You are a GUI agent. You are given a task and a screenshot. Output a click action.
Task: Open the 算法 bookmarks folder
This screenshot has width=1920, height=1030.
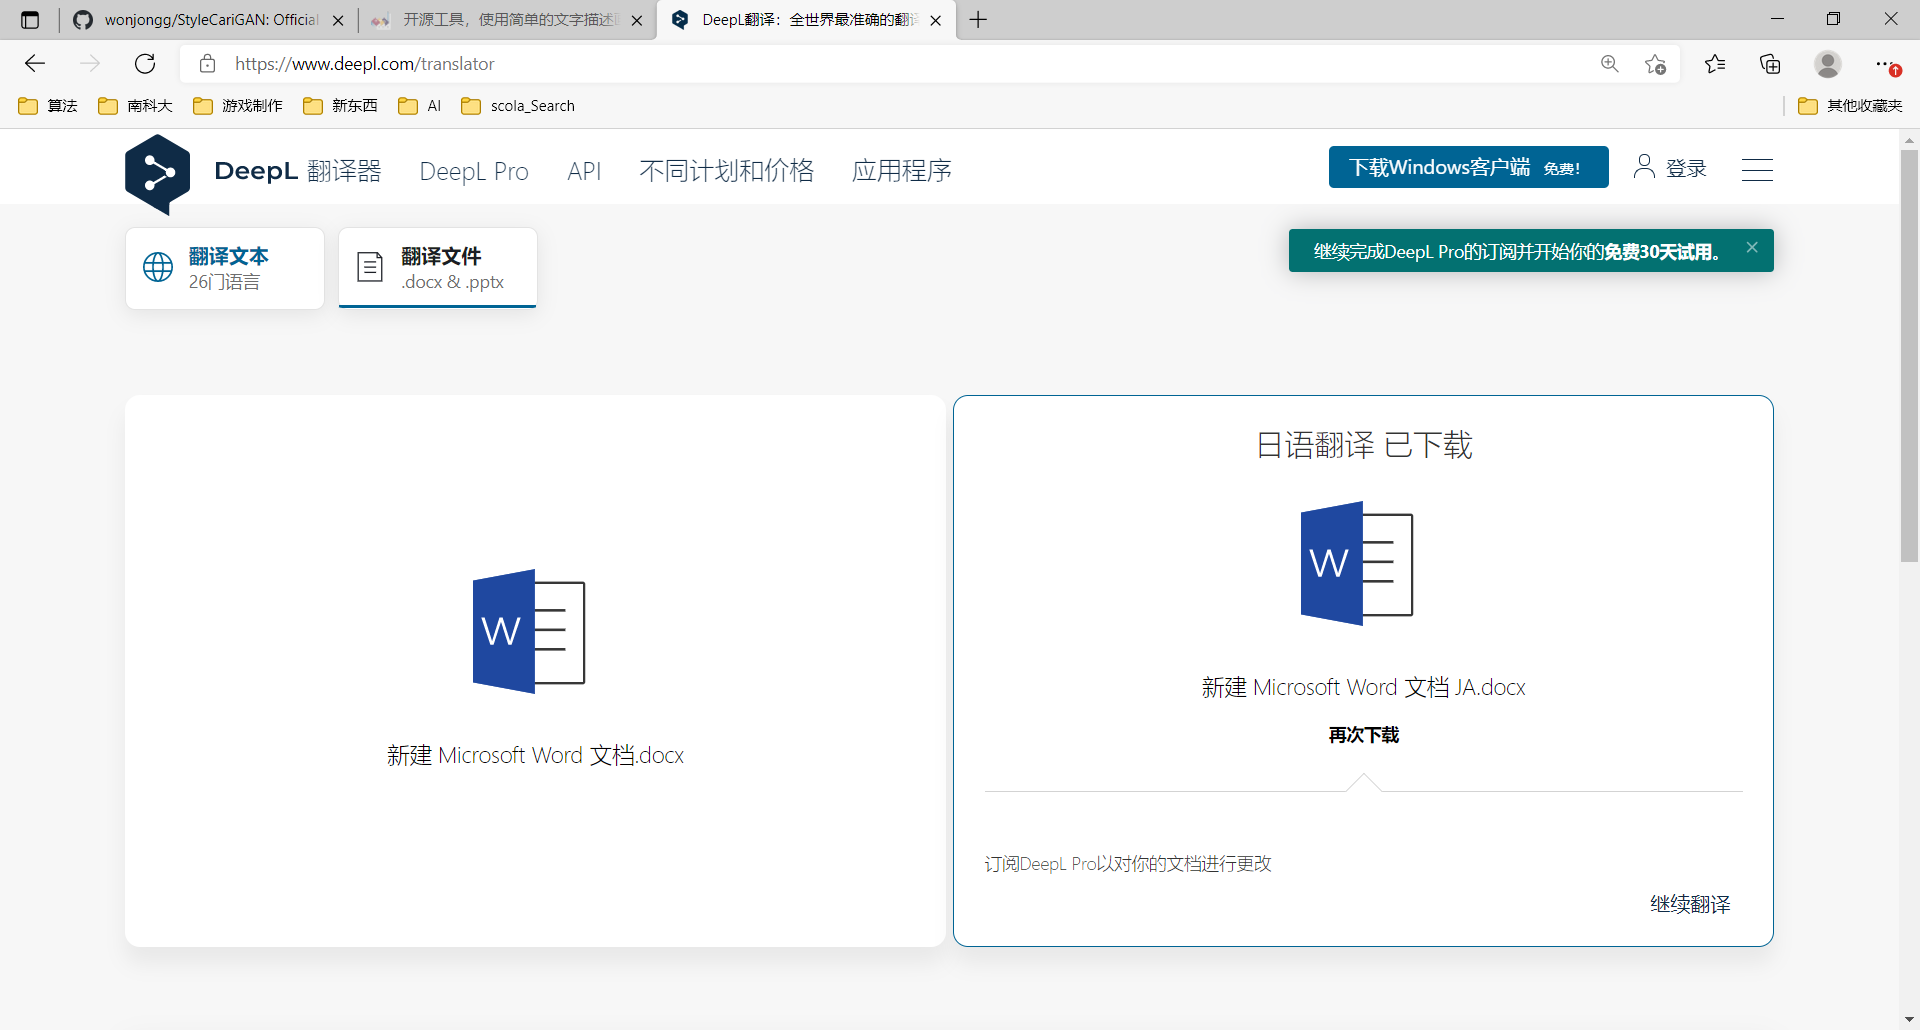[x=48, y=106]
